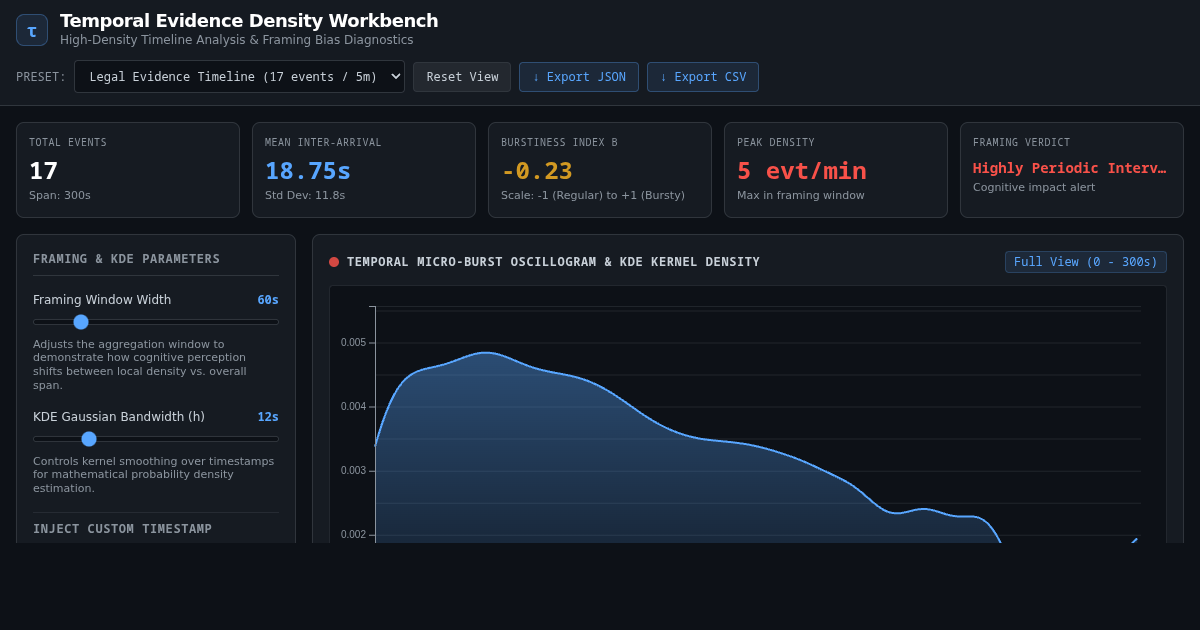Click the Burstiness Index value -0.23
Screen dimensions: 1200x630
coord(537,171)
